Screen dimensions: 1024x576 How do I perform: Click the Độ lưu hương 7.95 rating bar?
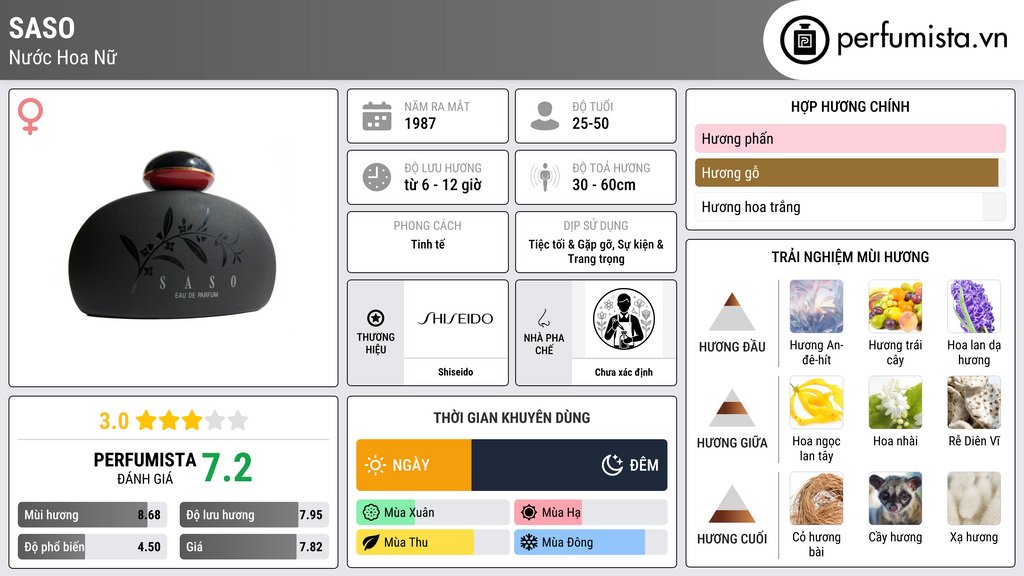pyautogui.click(x=255, y=515)
